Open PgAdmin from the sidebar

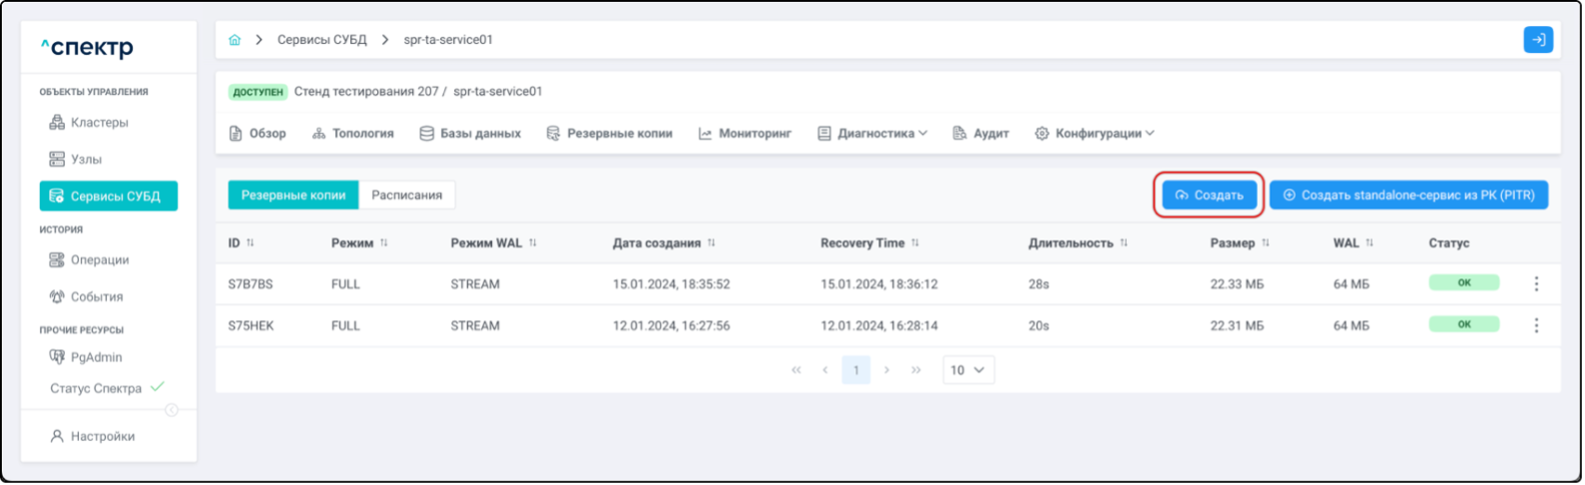click(96, 357)
